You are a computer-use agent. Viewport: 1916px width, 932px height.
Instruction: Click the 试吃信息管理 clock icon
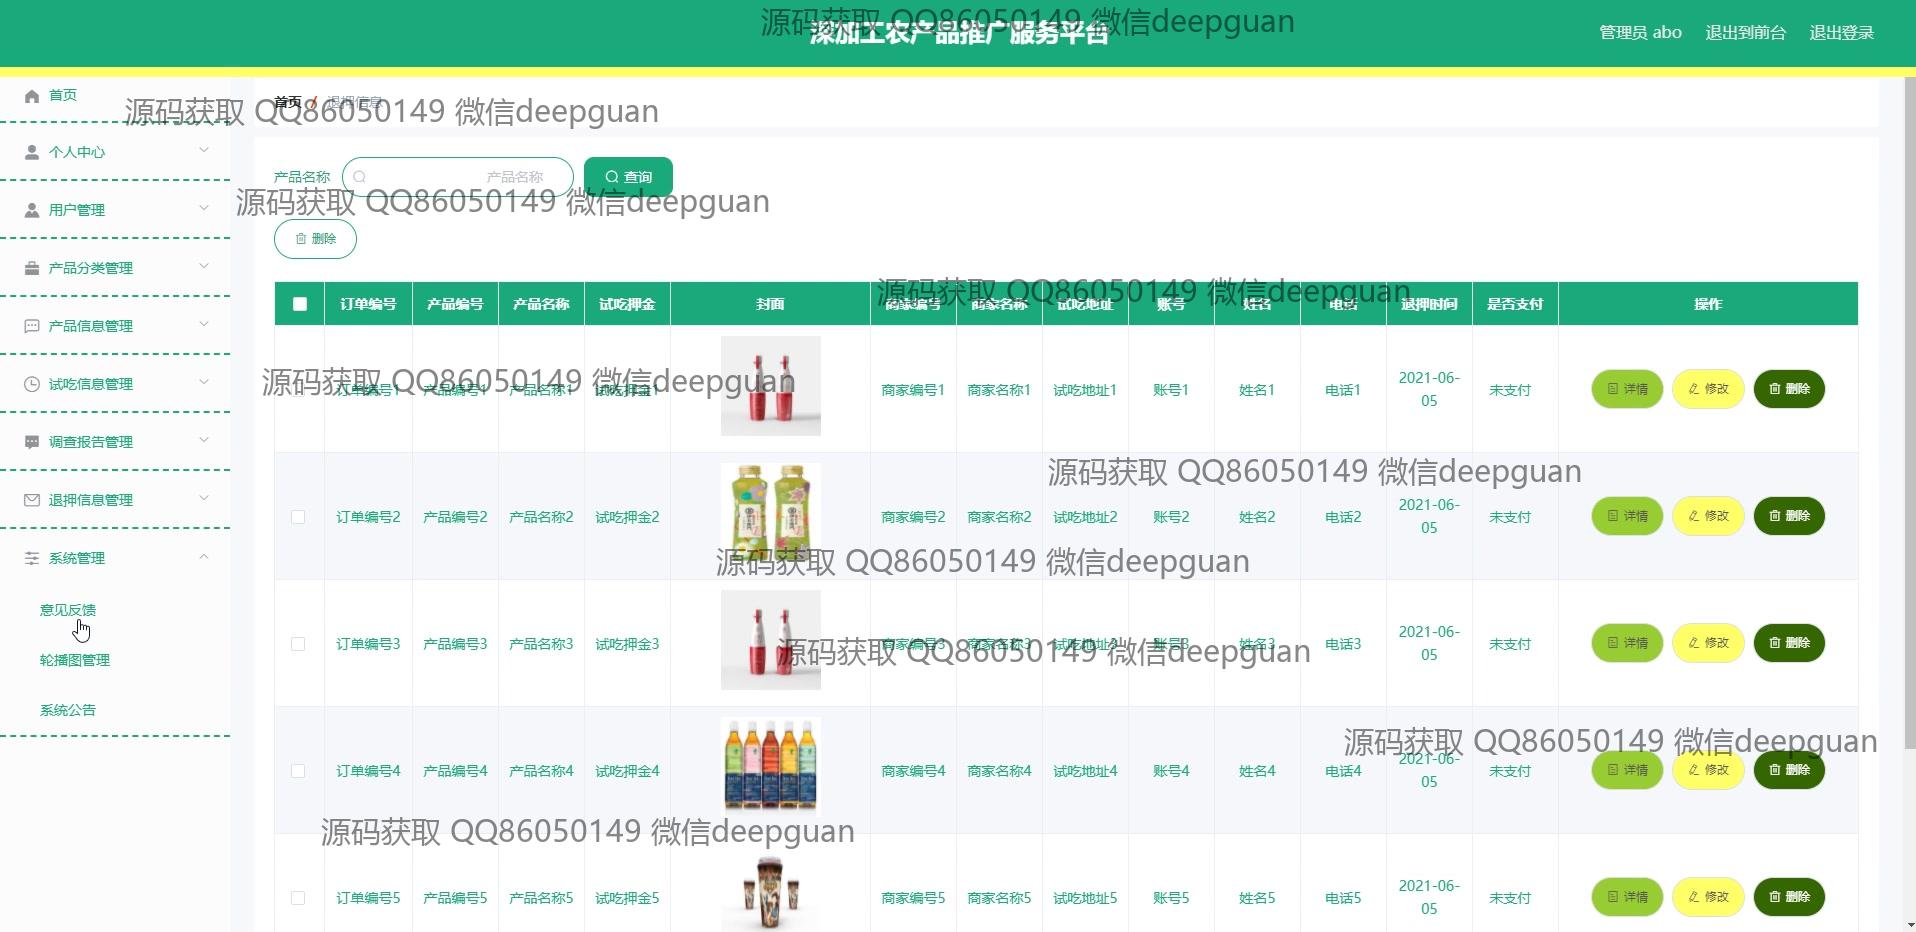click(32, 384)
